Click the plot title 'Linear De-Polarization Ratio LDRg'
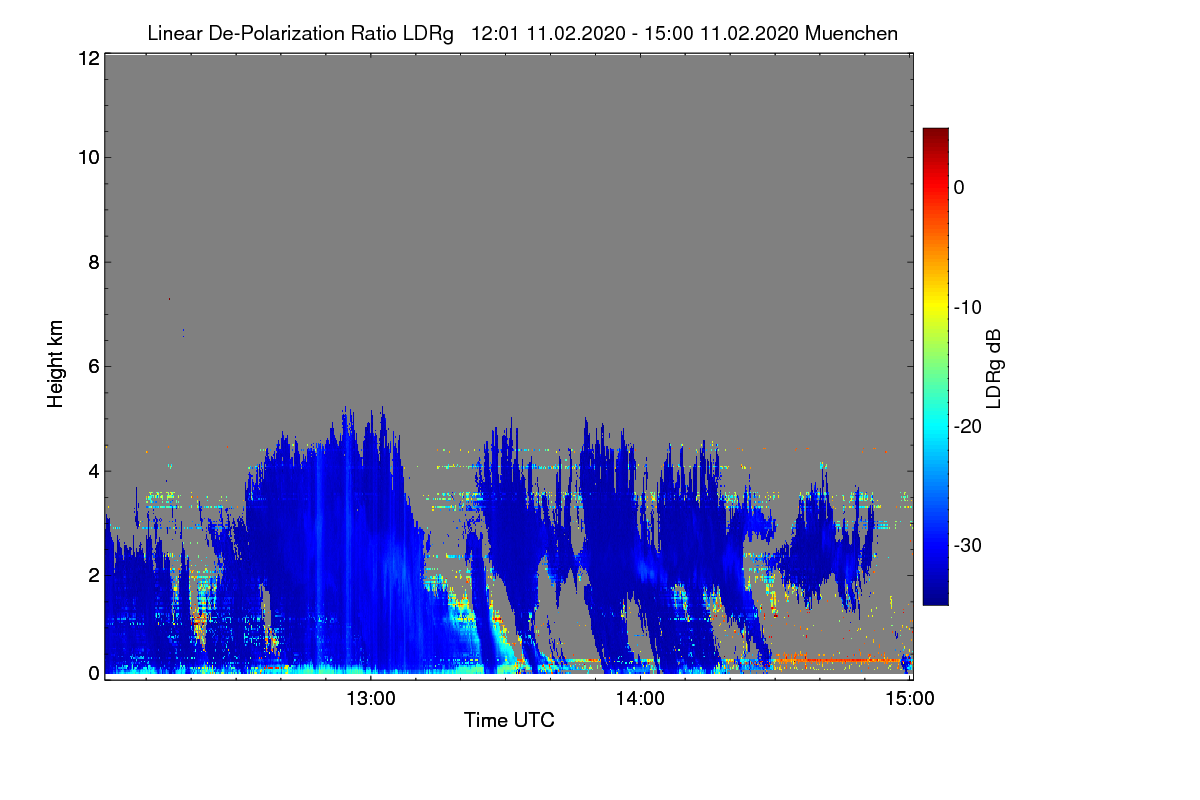Image resolution: width=1200 pixels, height=800 pixels. (300, 33)
